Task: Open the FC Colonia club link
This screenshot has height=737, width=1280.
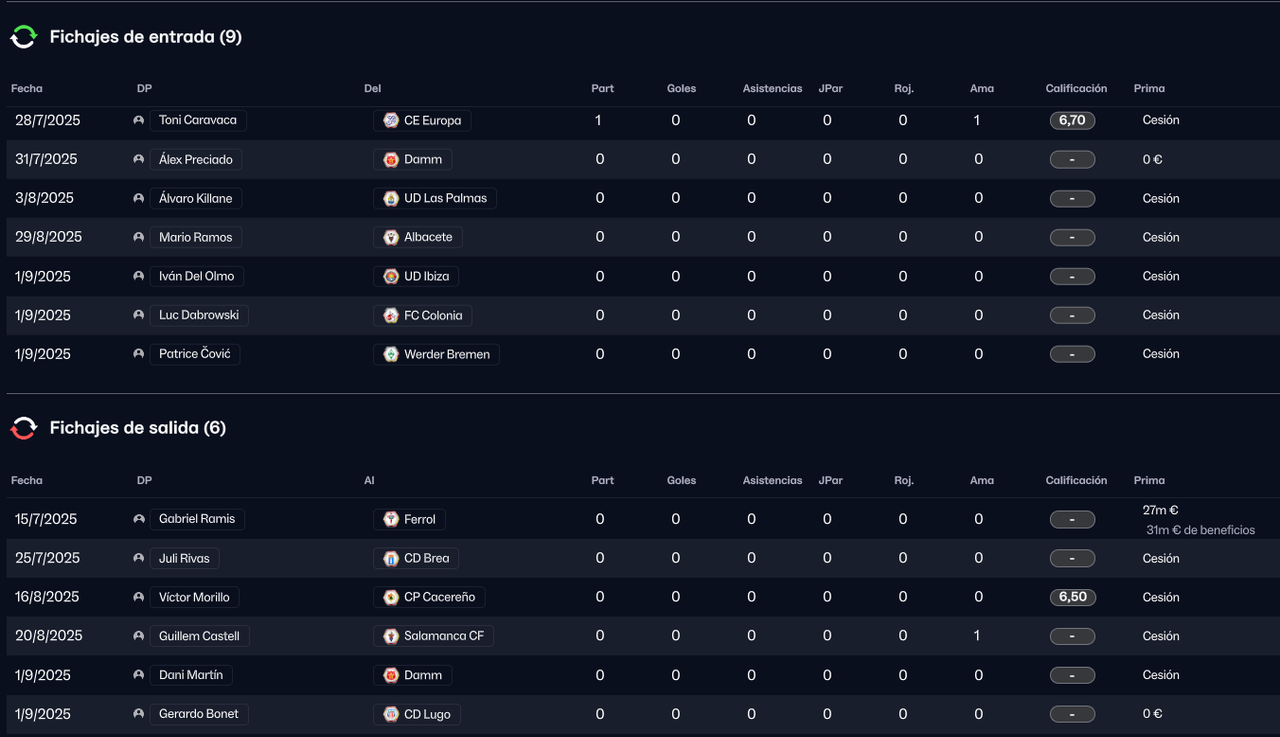Action: pyautogui.click(x=422, y=315)
